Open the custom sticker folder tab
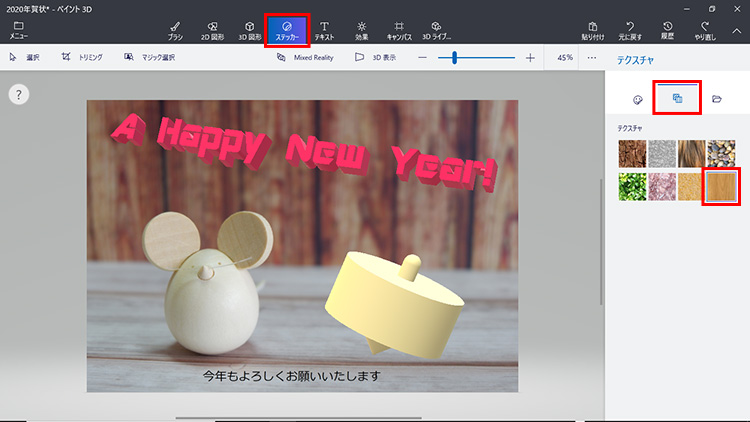This screenshot has height=422, width=750. click(x=717, y=99)
